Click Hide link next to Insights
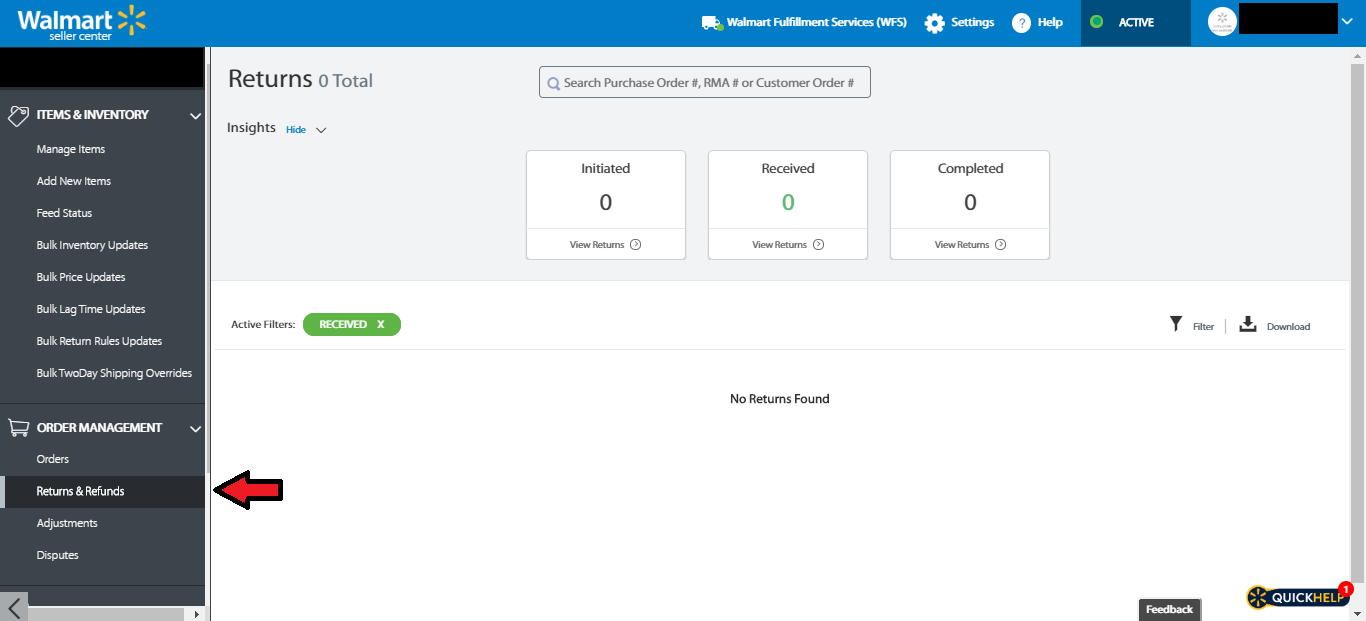The width and height of the screenshot is (1366, 621). pyautogui.click(x=296, y=129)
